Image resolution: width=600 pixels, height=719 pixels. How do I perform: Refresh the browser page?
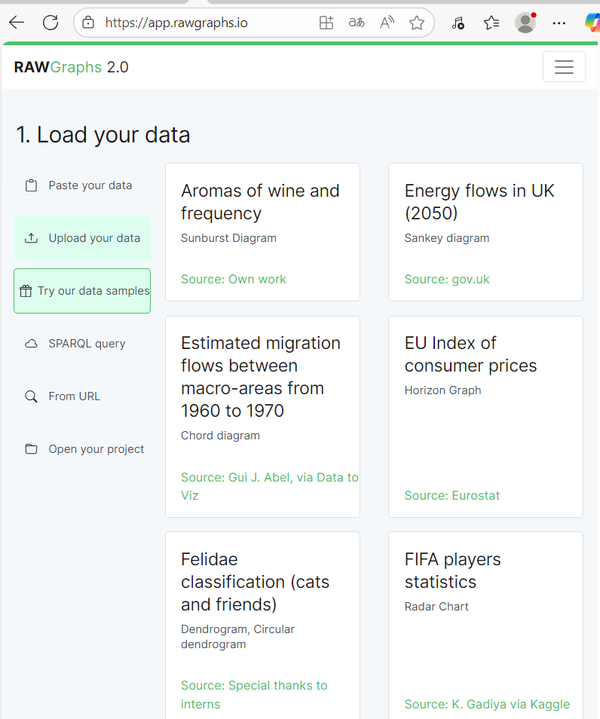click(x=50, y=22)
